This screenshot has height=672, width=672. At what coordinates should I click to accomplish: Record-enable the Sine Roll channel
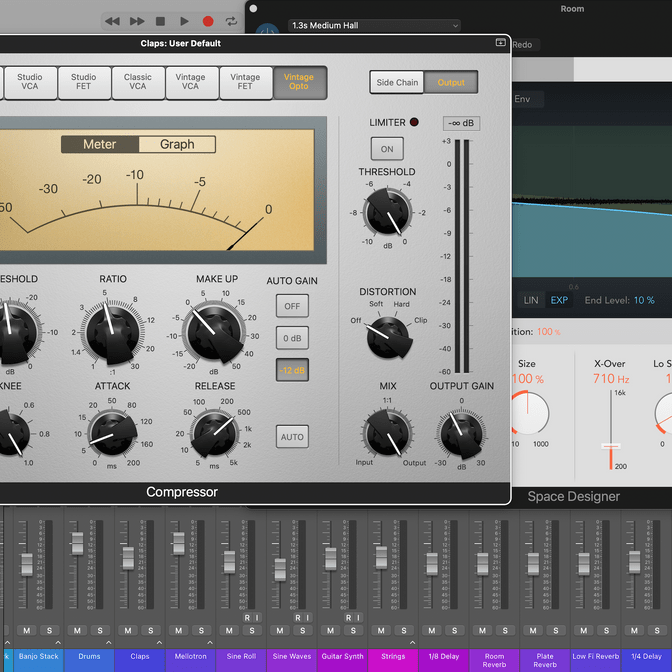pos(247,618)
